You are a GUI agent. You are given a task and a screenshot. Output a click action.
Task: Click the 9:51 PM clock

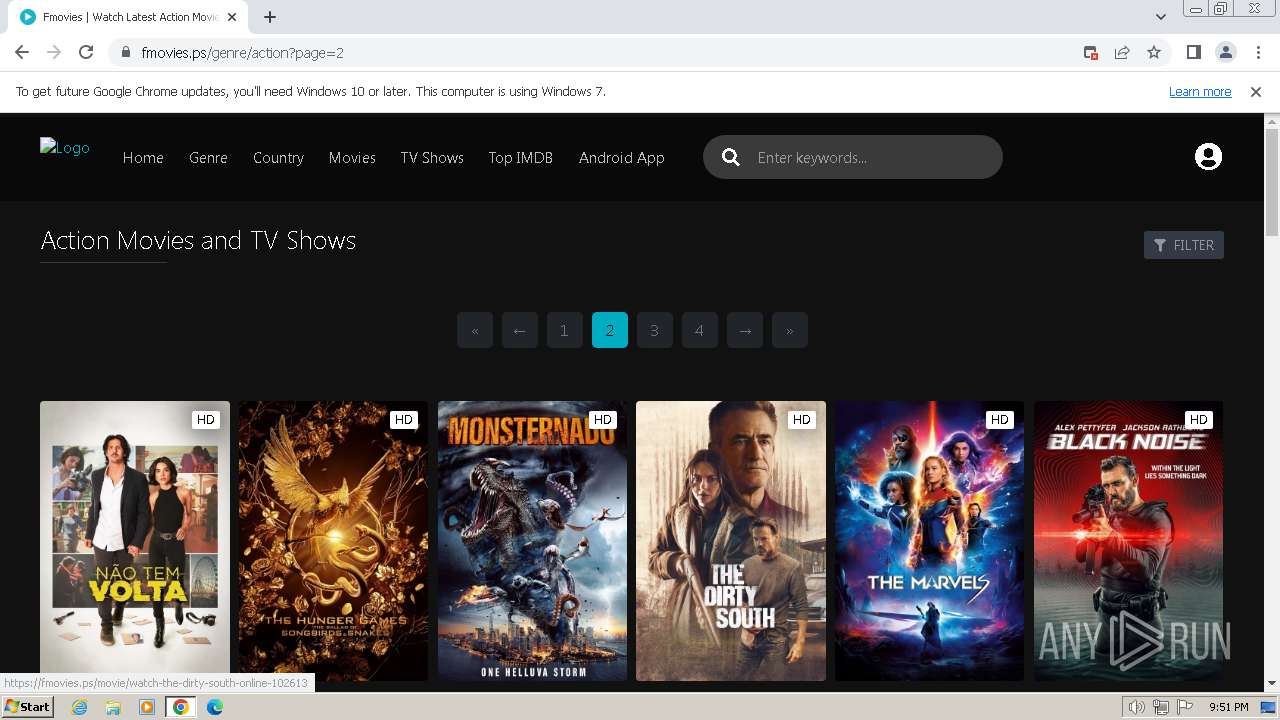1228,707
